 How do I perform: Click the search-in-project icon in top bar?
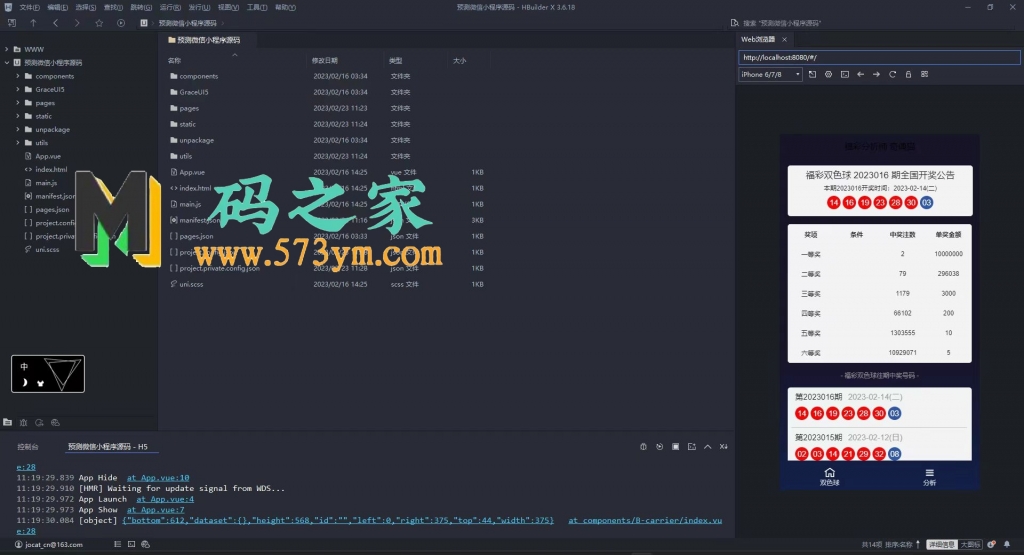click(735, 23)
